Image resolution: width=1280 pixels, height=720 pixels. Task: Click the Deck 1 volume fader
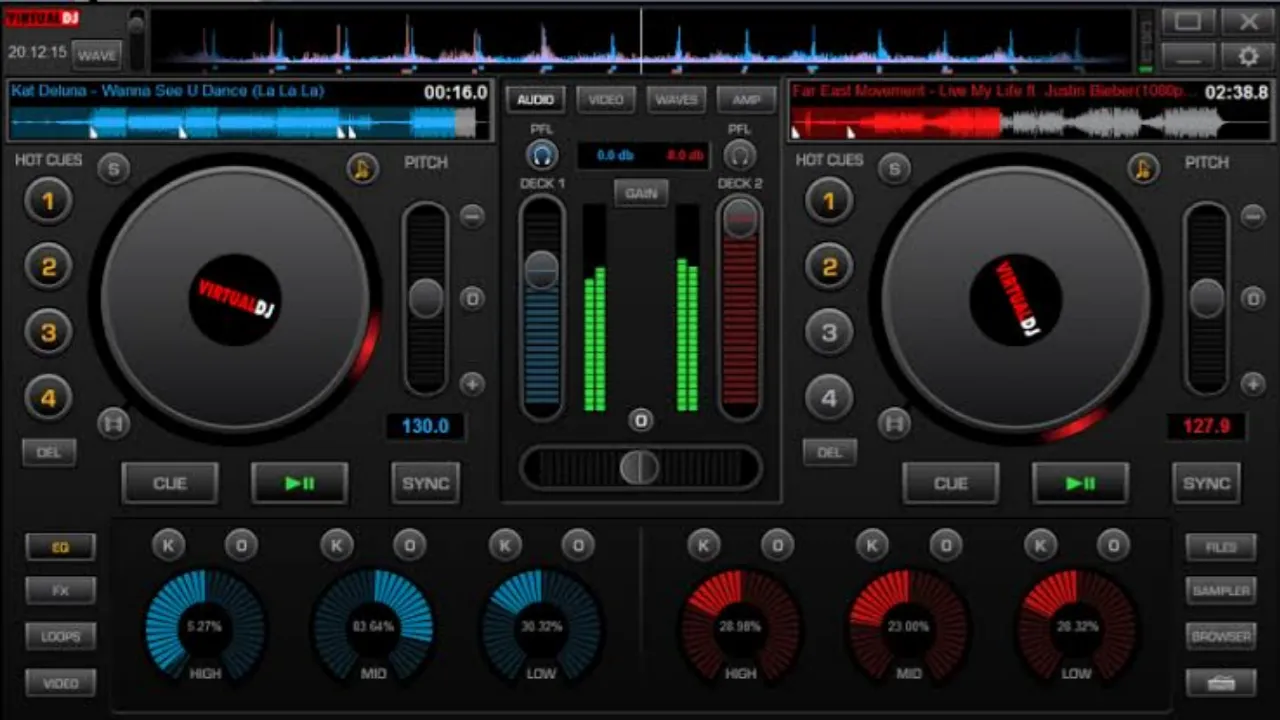542,269
